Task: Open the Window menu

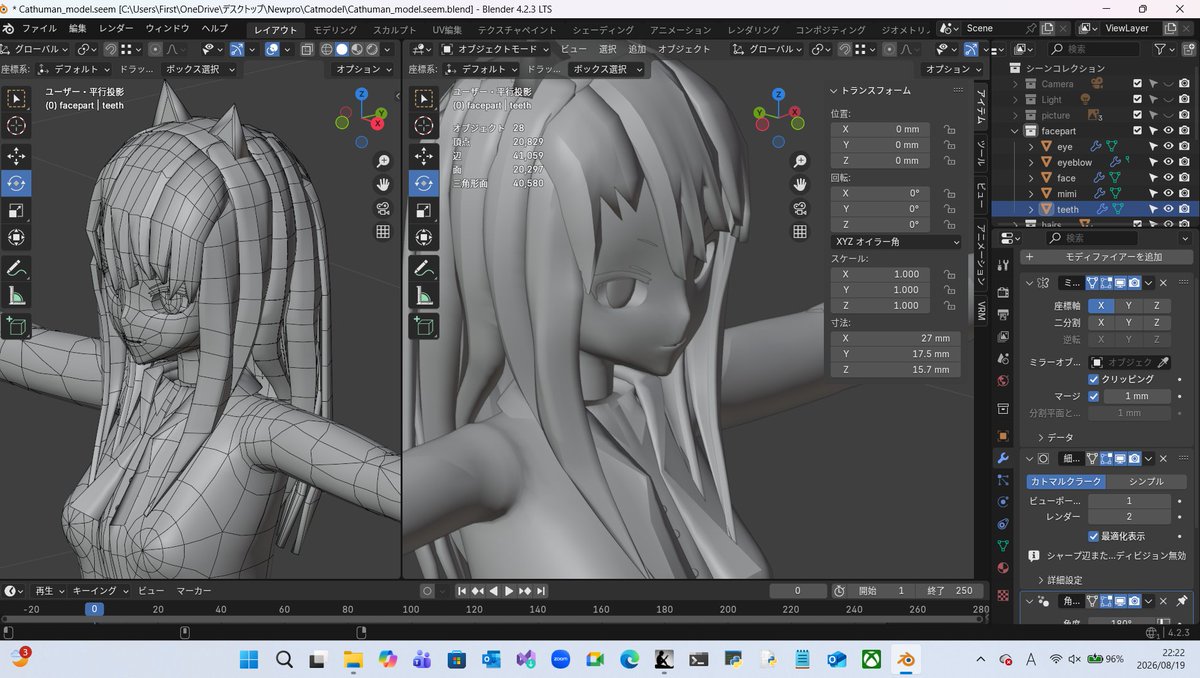Action: [x=167, y=29]
